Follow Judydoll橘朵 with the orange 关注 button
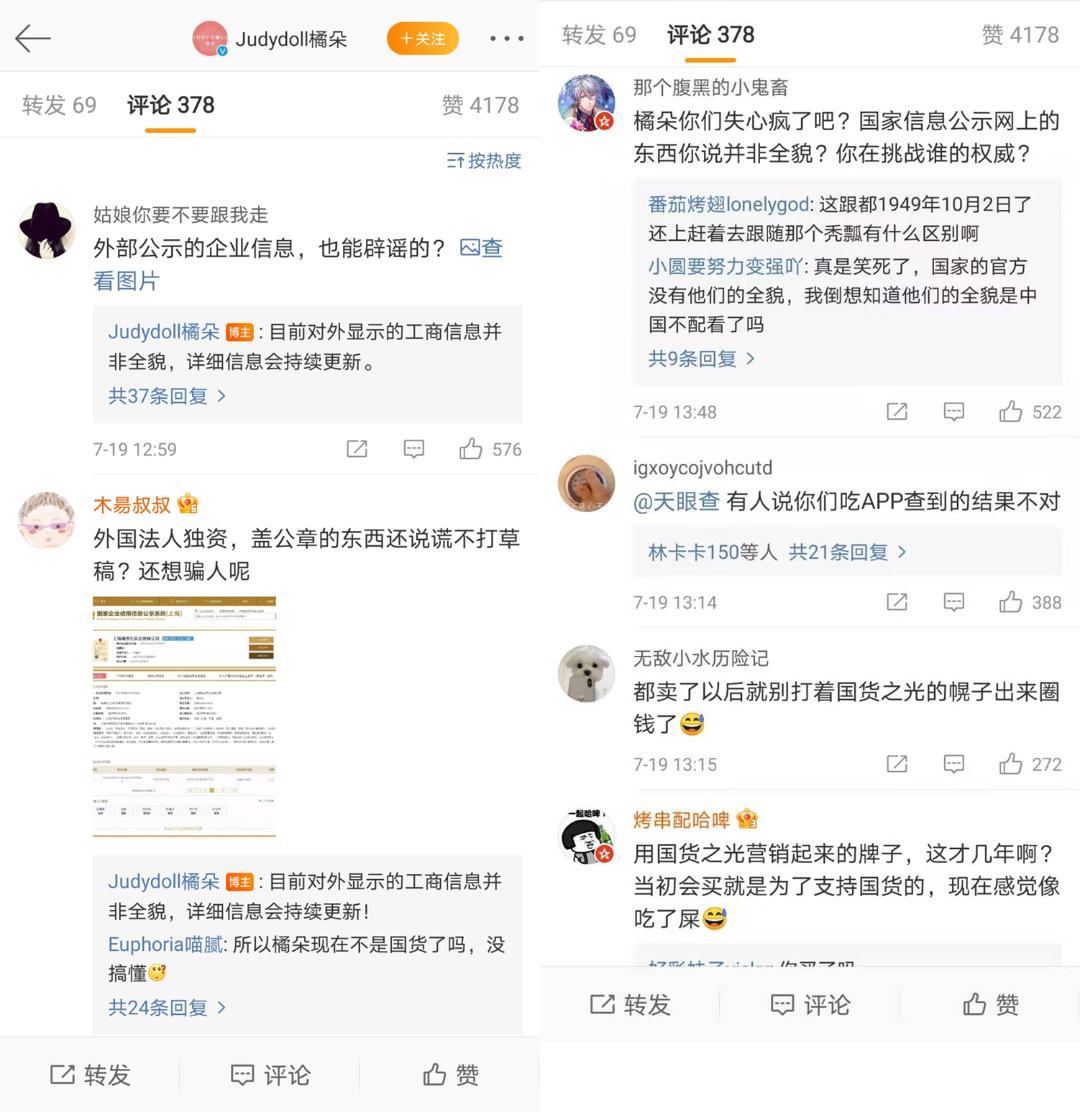 coord(423,38)
